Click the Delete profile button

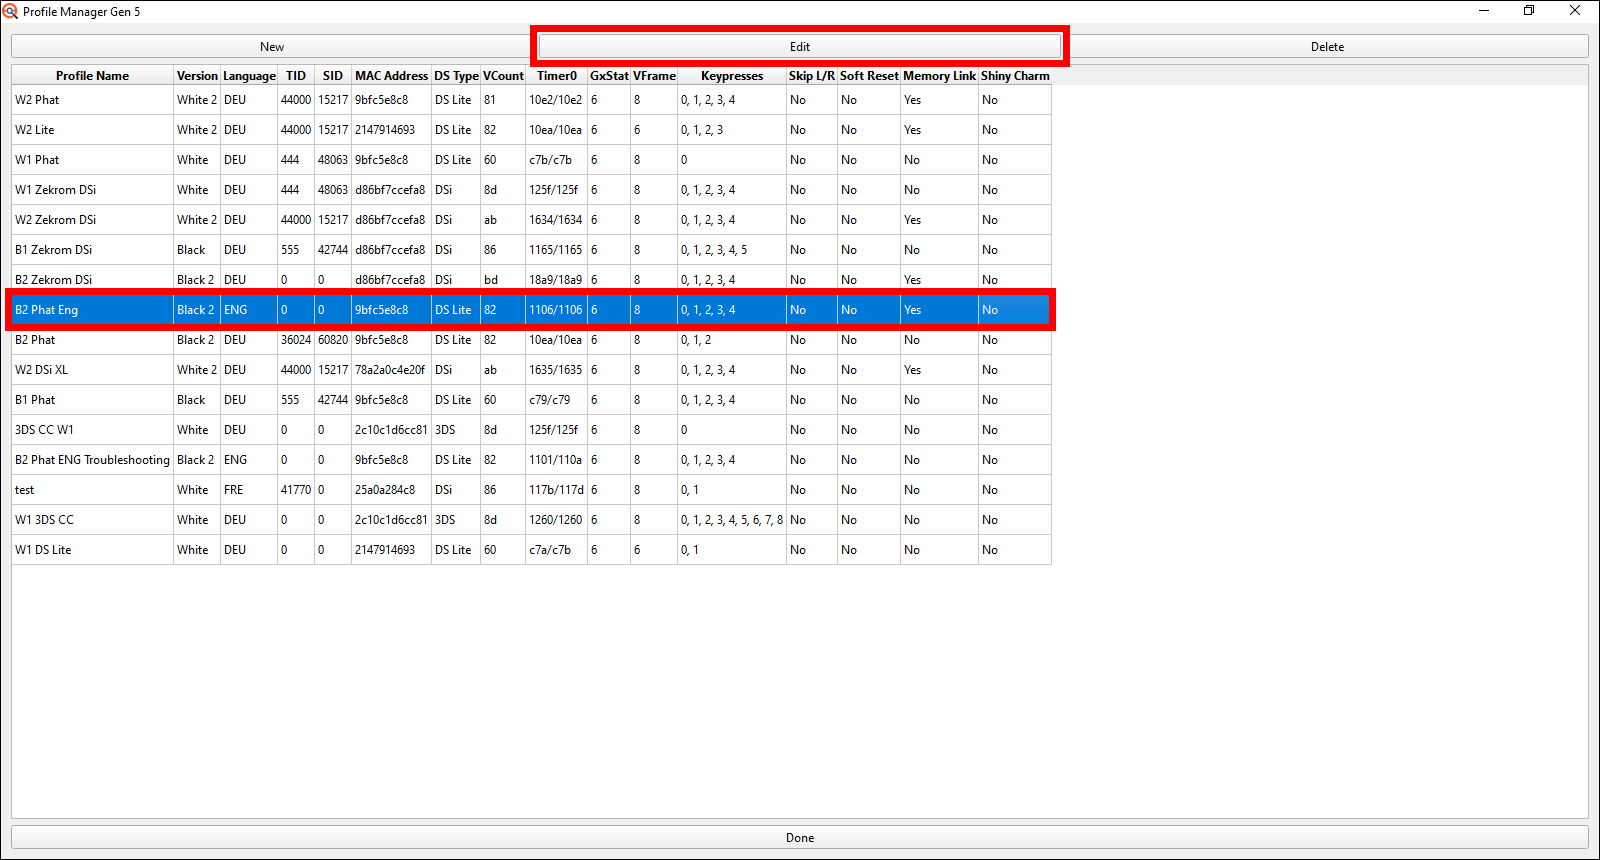click(1327, 47)
